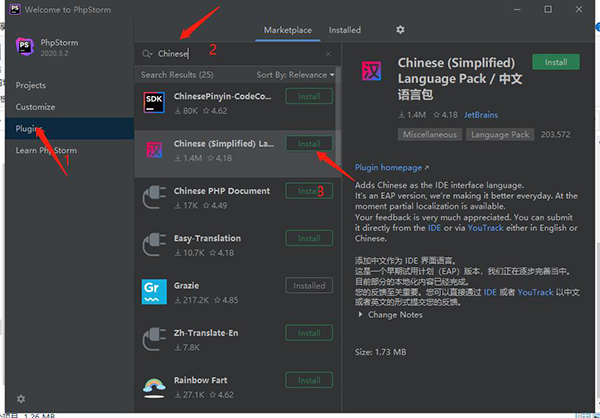Open the Plugin homepage link
This screenshot has height=418, width=600.
click(x=392, y=167)
